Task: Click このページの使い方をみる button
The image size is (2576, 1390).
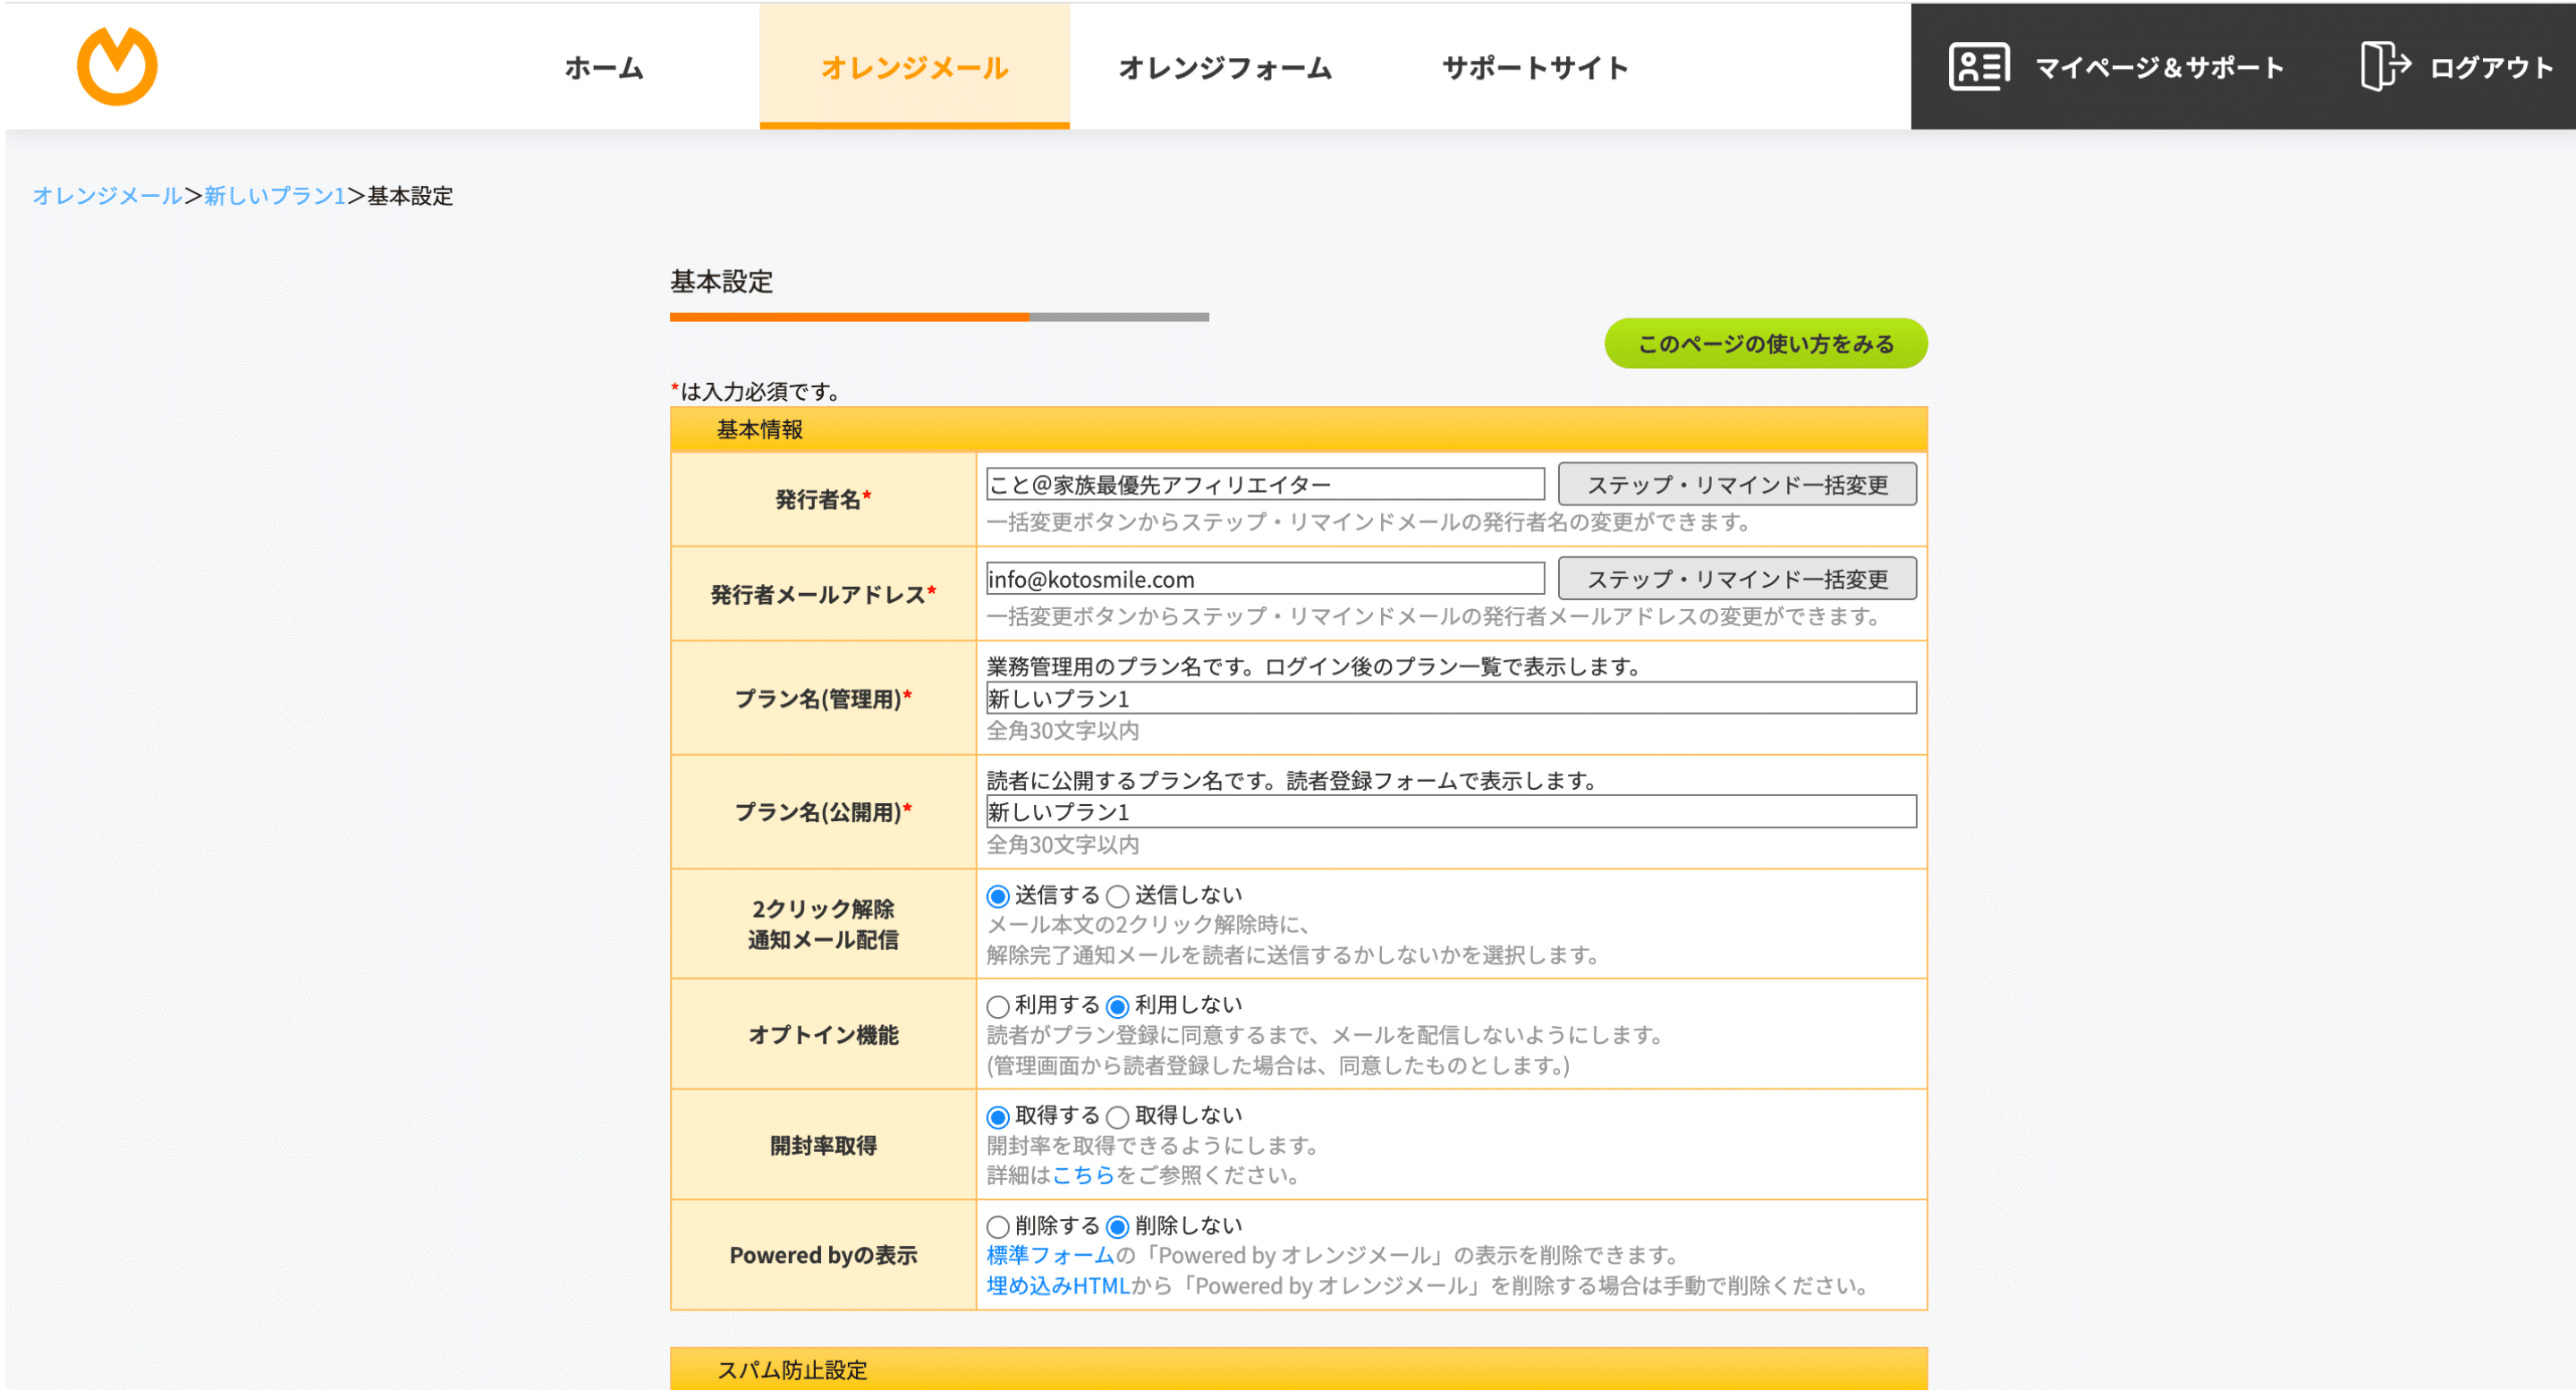Action: pyautogui.click(x=1766, y=343)
